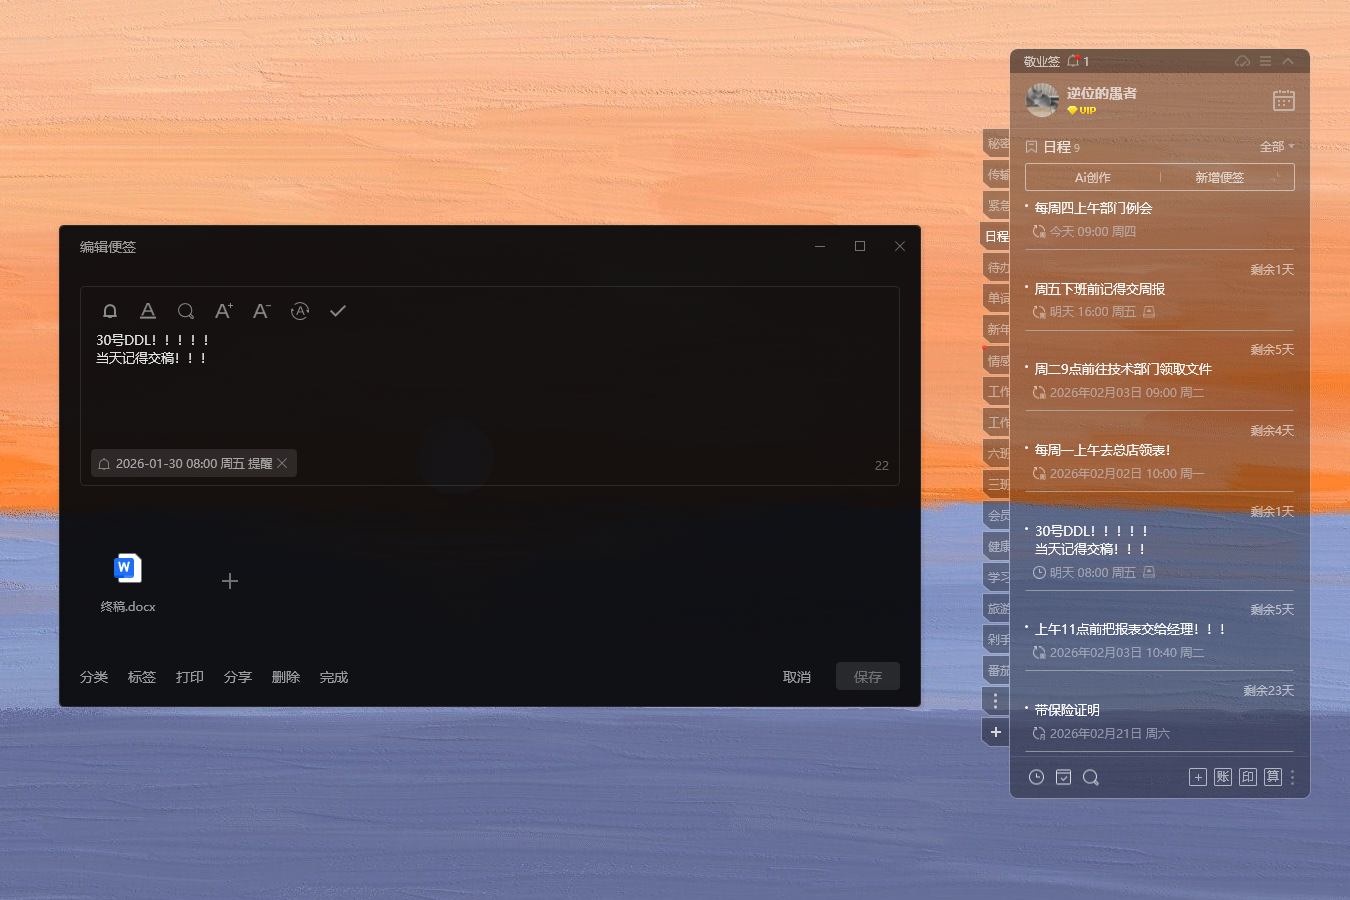
Task: Remove the 2026-01-30 08:00 reminder tag
Action: [282, 463]
